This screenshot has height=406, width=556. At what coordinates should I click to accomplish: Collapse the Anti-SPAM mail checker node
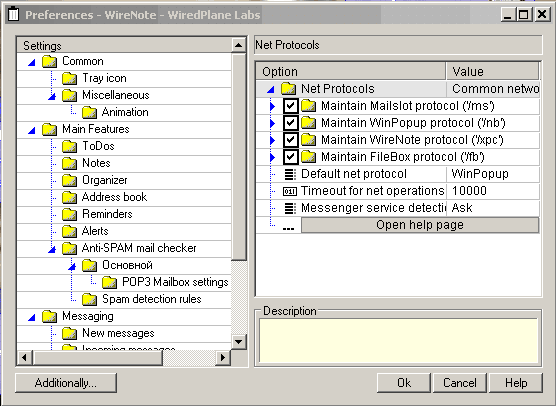click(52, 249)
